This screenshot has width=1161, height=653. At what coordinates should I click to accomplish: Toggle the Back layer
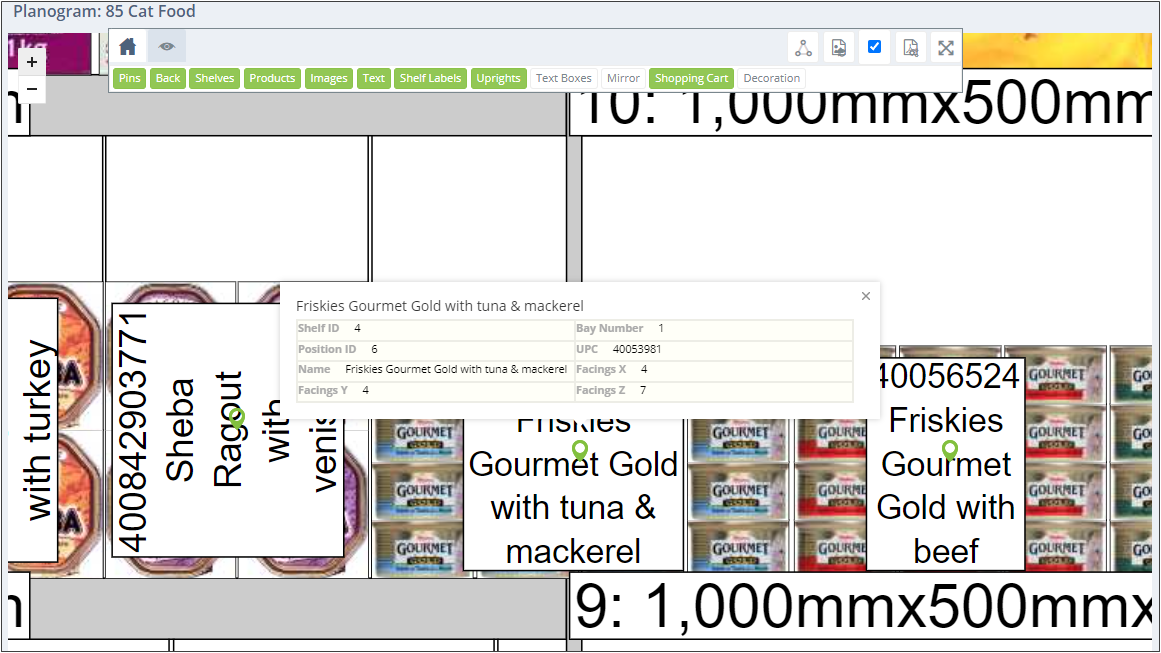[168, 78]
